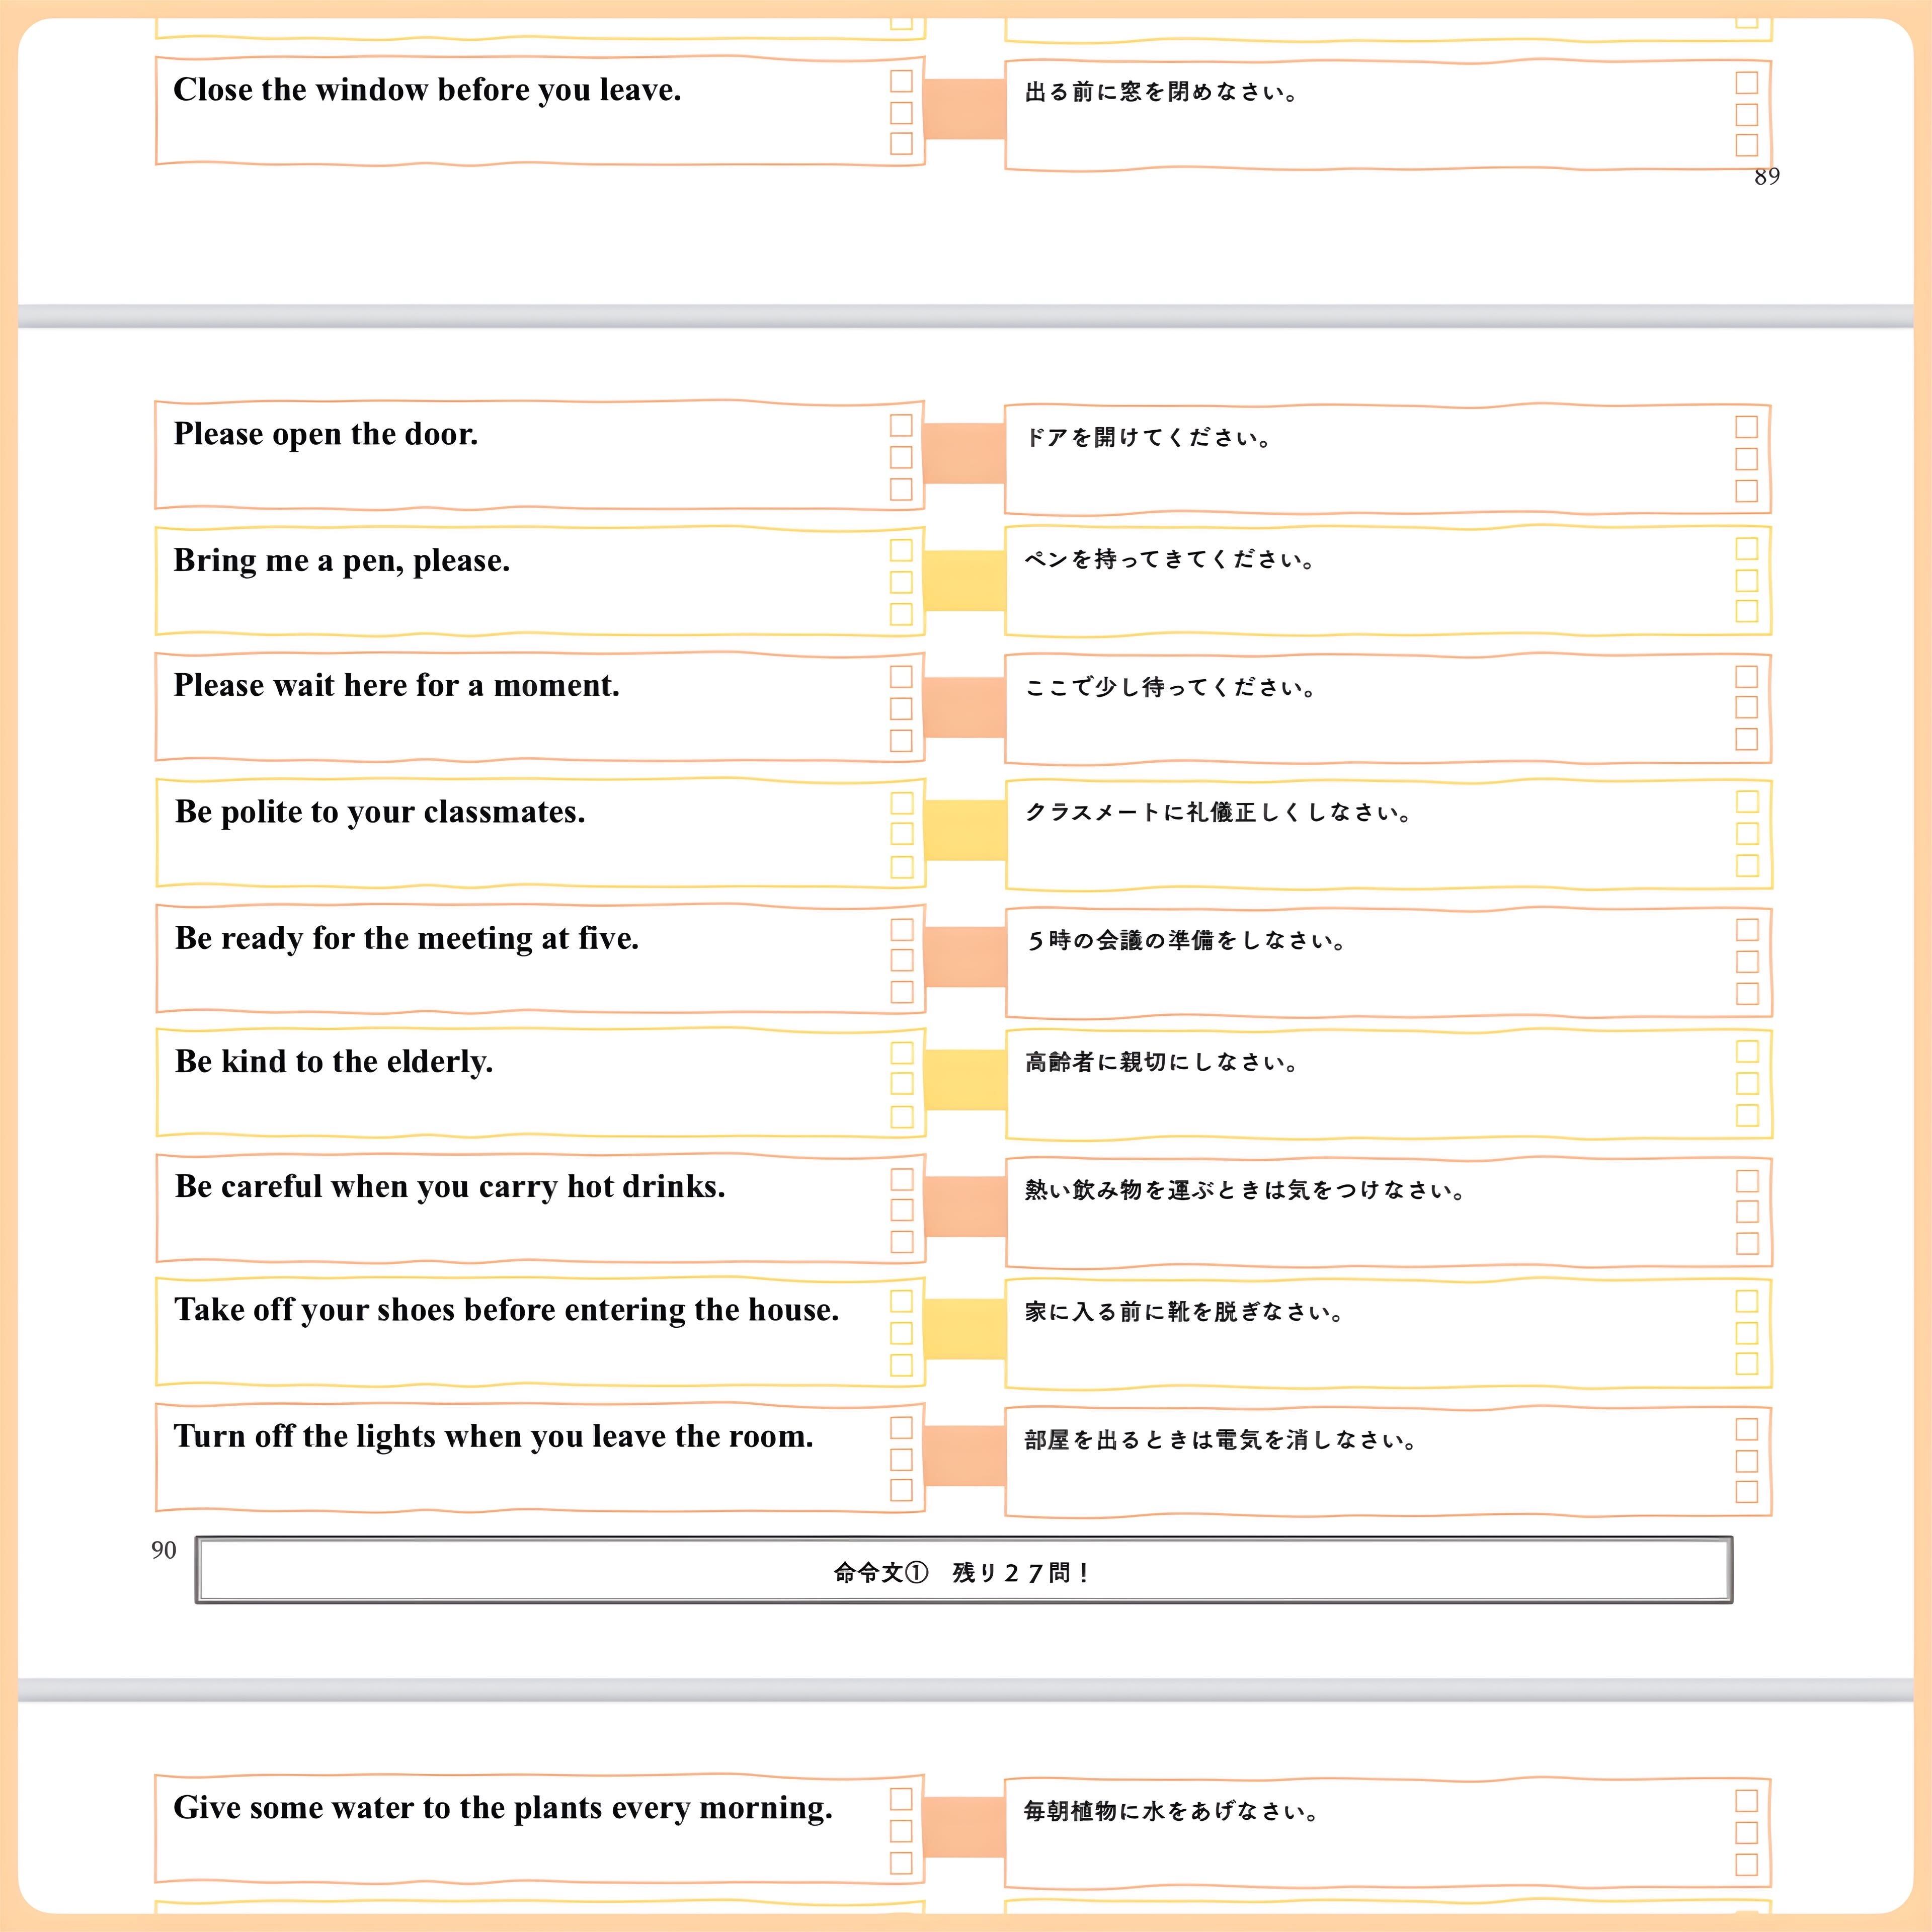Check top checkbox on 'Be polite to your classmates.'
This screenshot has width=1932, height=1932.
[901, 803]
